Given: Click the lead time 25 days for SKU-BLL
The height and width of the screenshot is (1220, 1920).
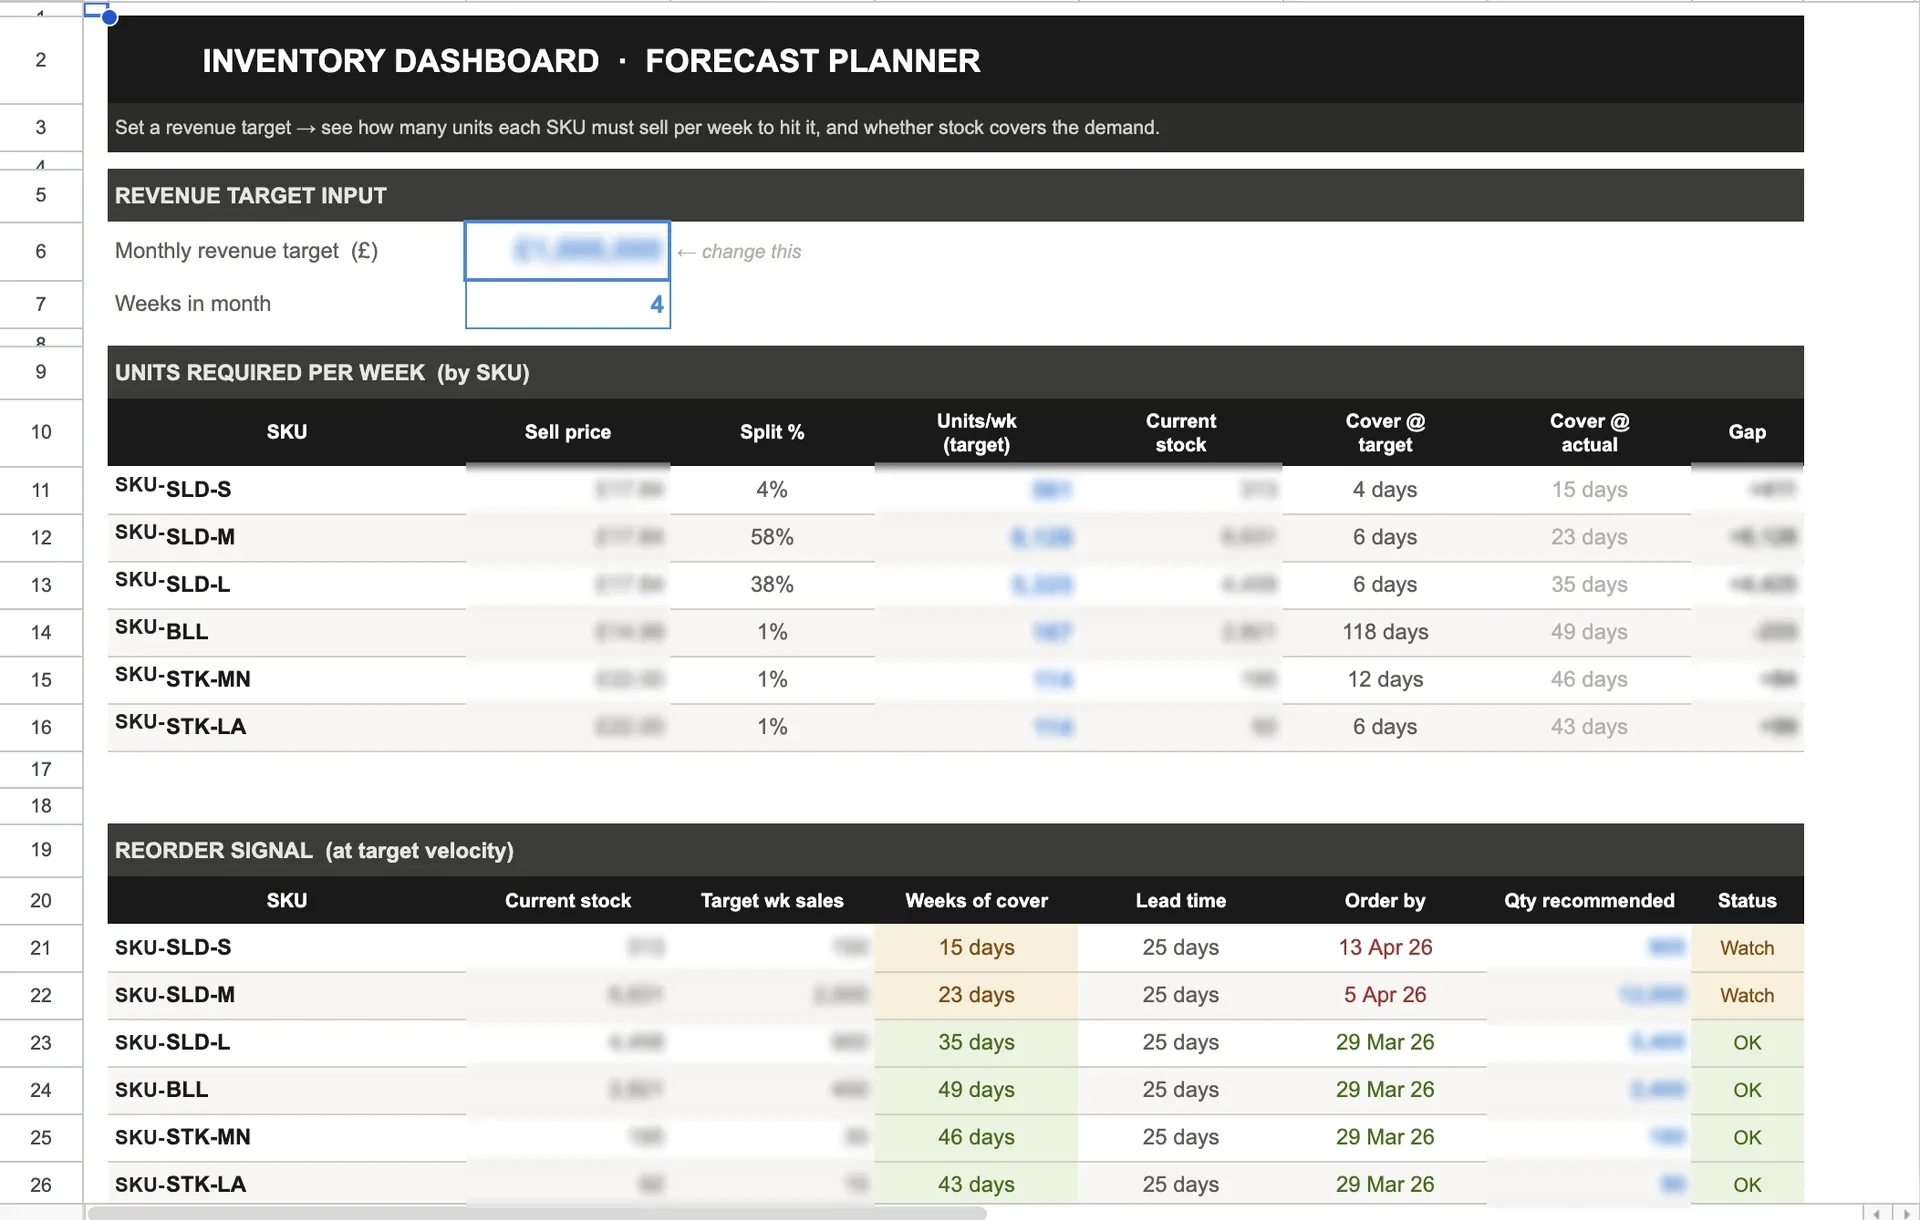Looking at the screenshot, I should [x=1180, y=1090].
